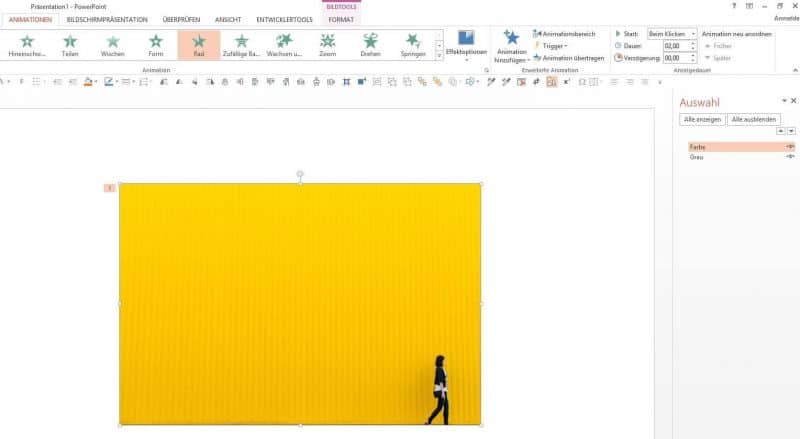
Task: Switch to the ANIMATIONEN tab
Action: (x=30, y=19)
